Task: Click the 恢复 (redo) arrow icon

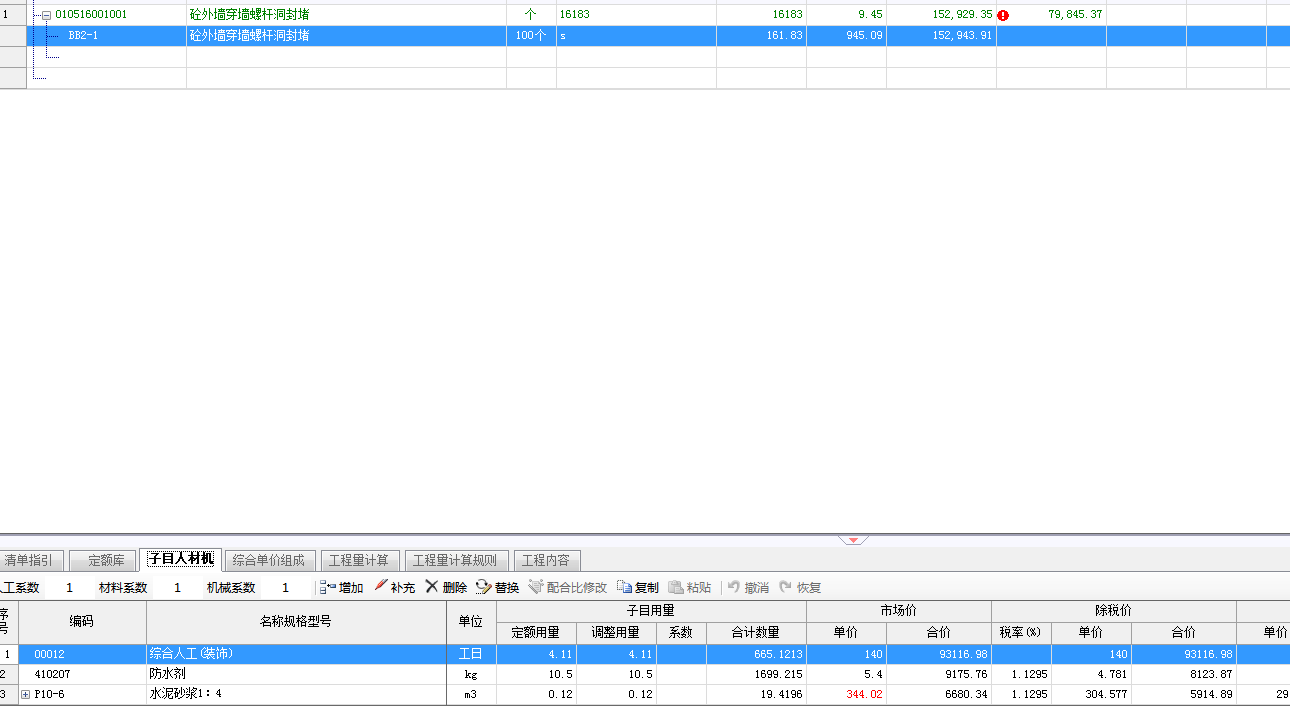Action: tap(786, 587)
